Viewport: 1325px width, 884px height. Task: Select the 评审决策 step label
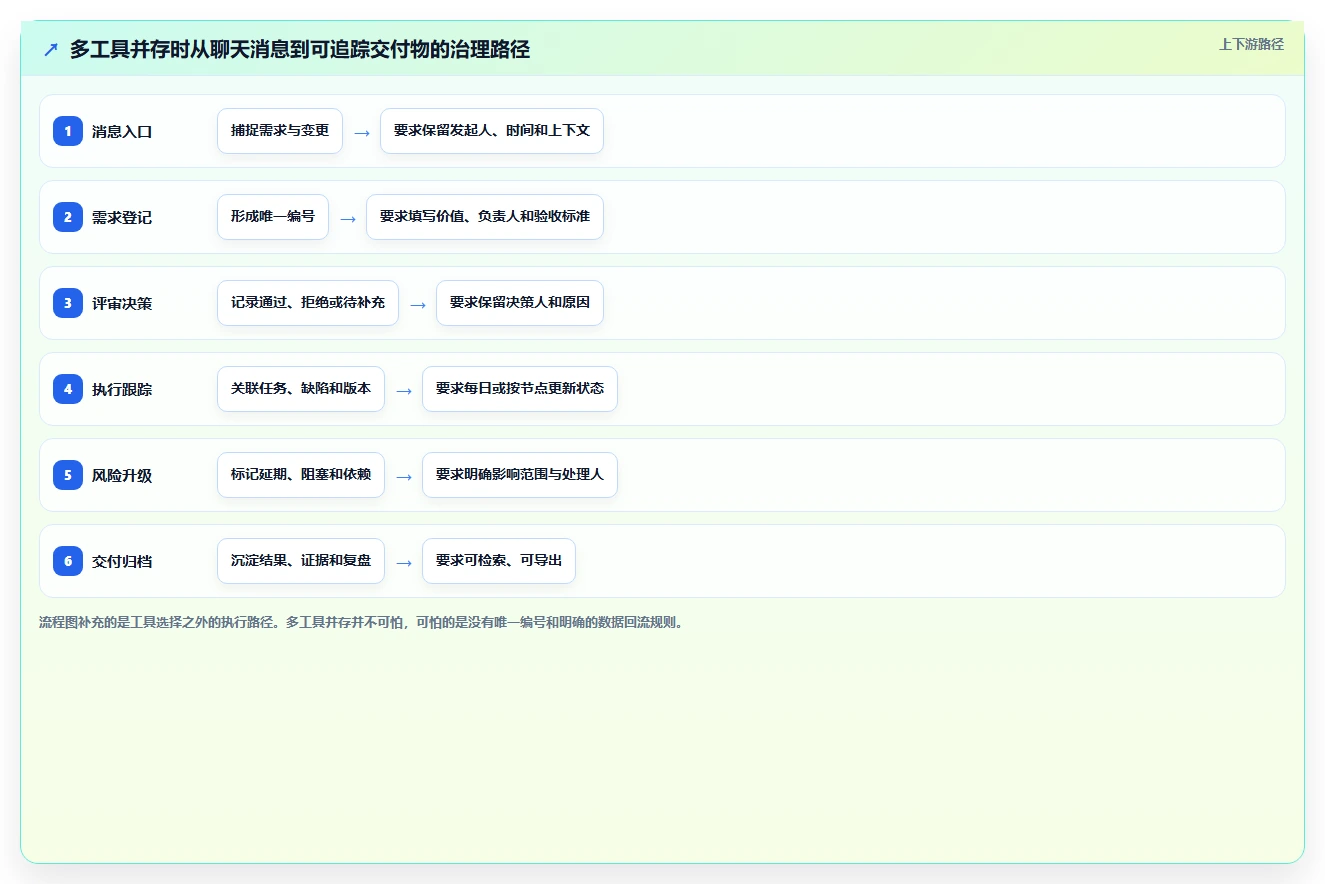coord(122,303)
